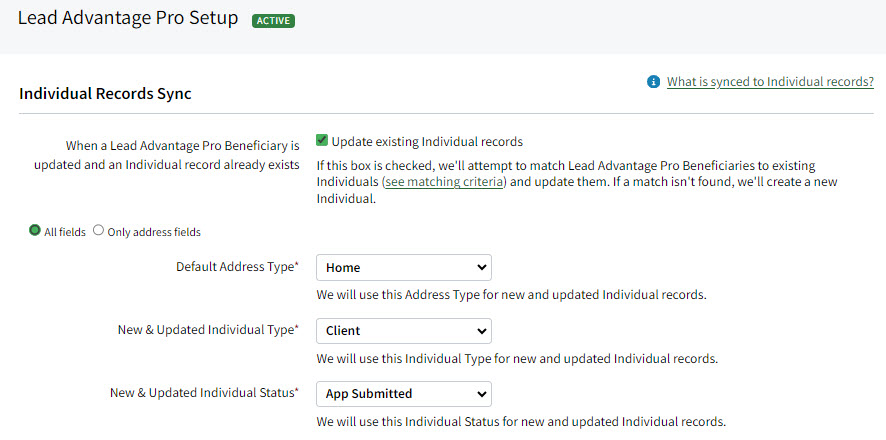Click the blue info icon beside sync help link

pyautogui.click(x=653, y=82)
